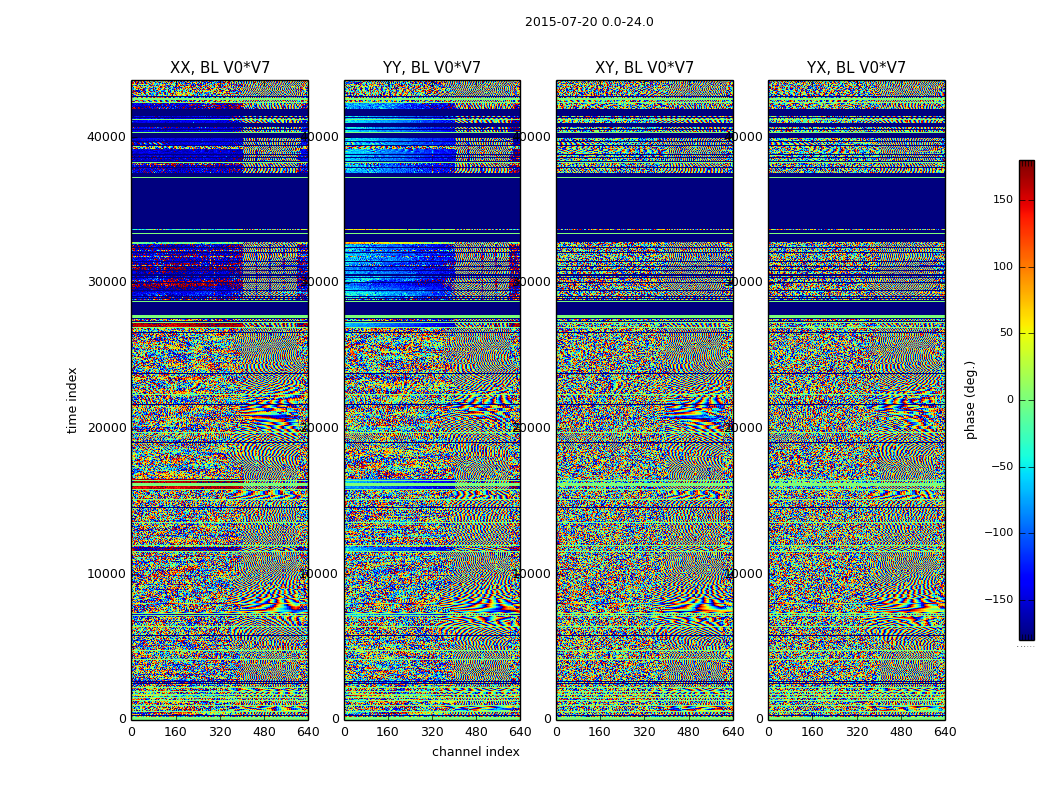Viewport: 1050px width, 800px height.
Task: Click the '640' x-tick under the YY plot
Action: [x=520, y=732]
